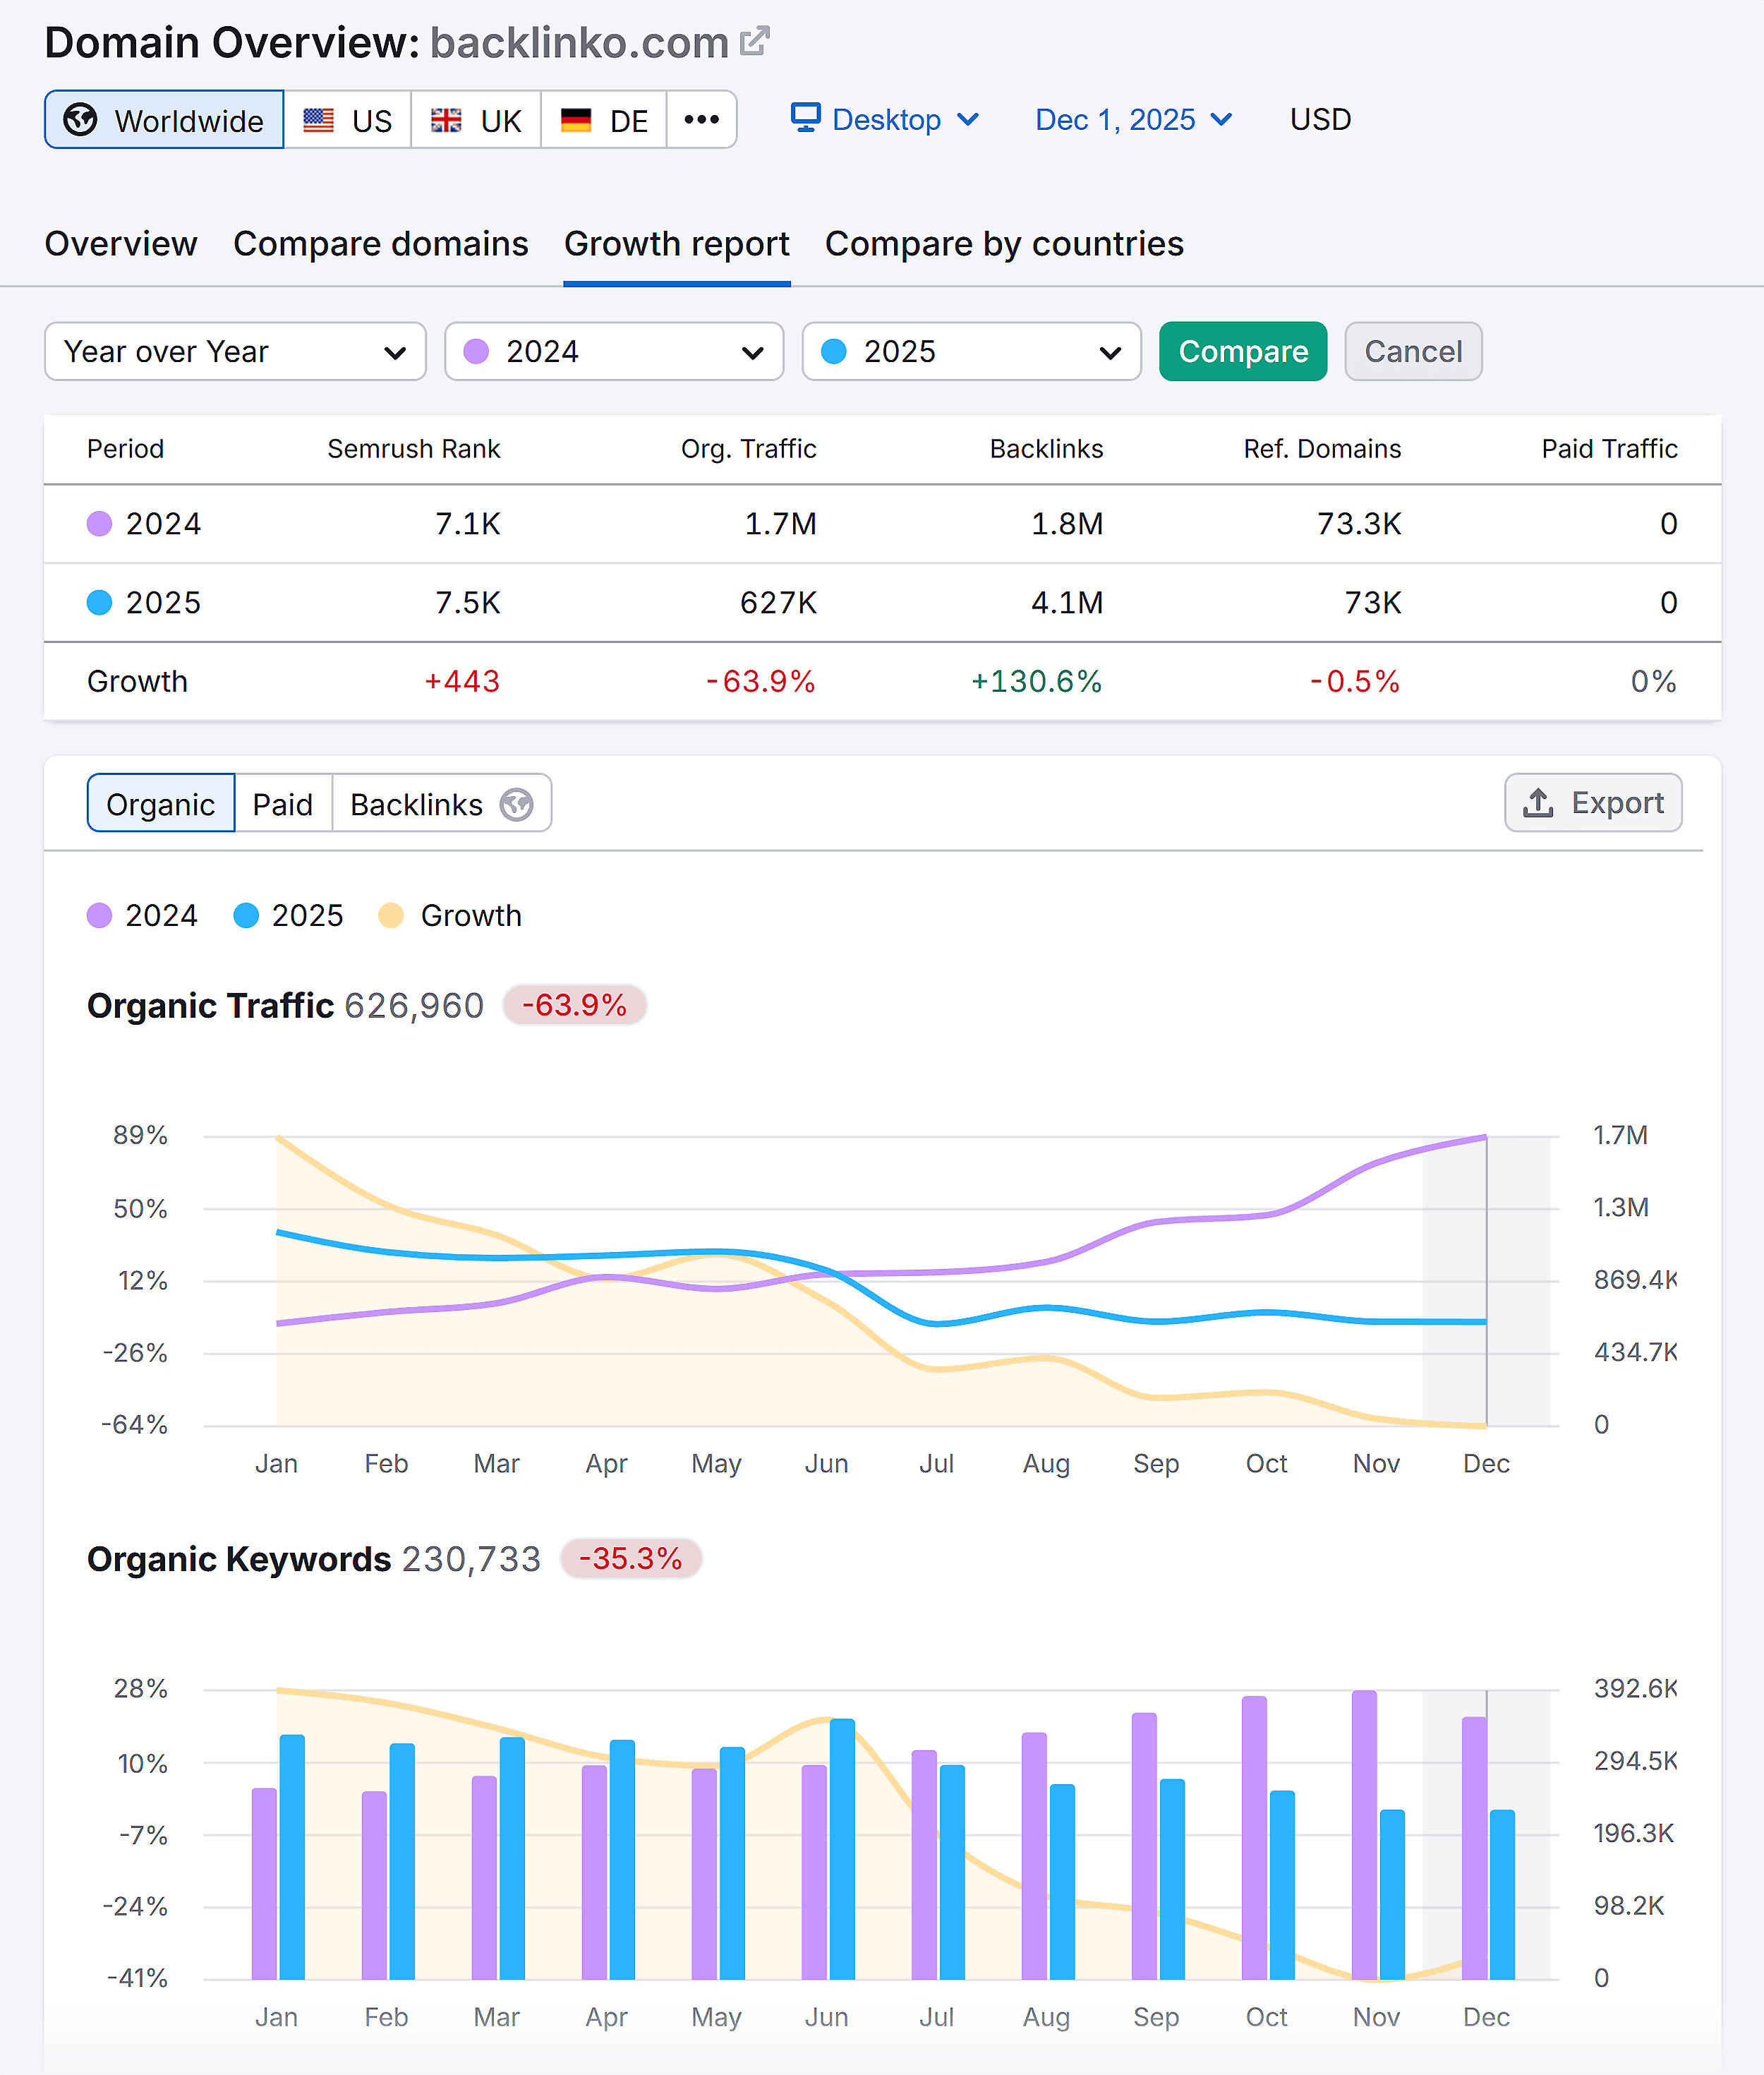
Task: Open more countries via ellipsis button
Action: [x=702, y=119]
